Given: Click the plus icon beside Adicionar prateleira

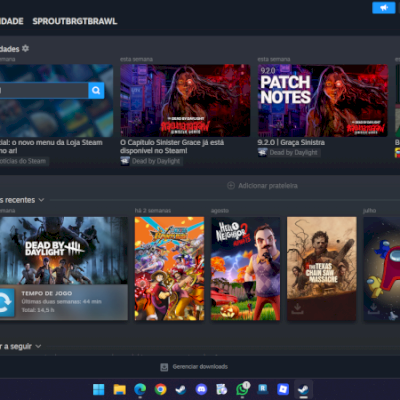Looking at the screenshot, I should (231, 185).
